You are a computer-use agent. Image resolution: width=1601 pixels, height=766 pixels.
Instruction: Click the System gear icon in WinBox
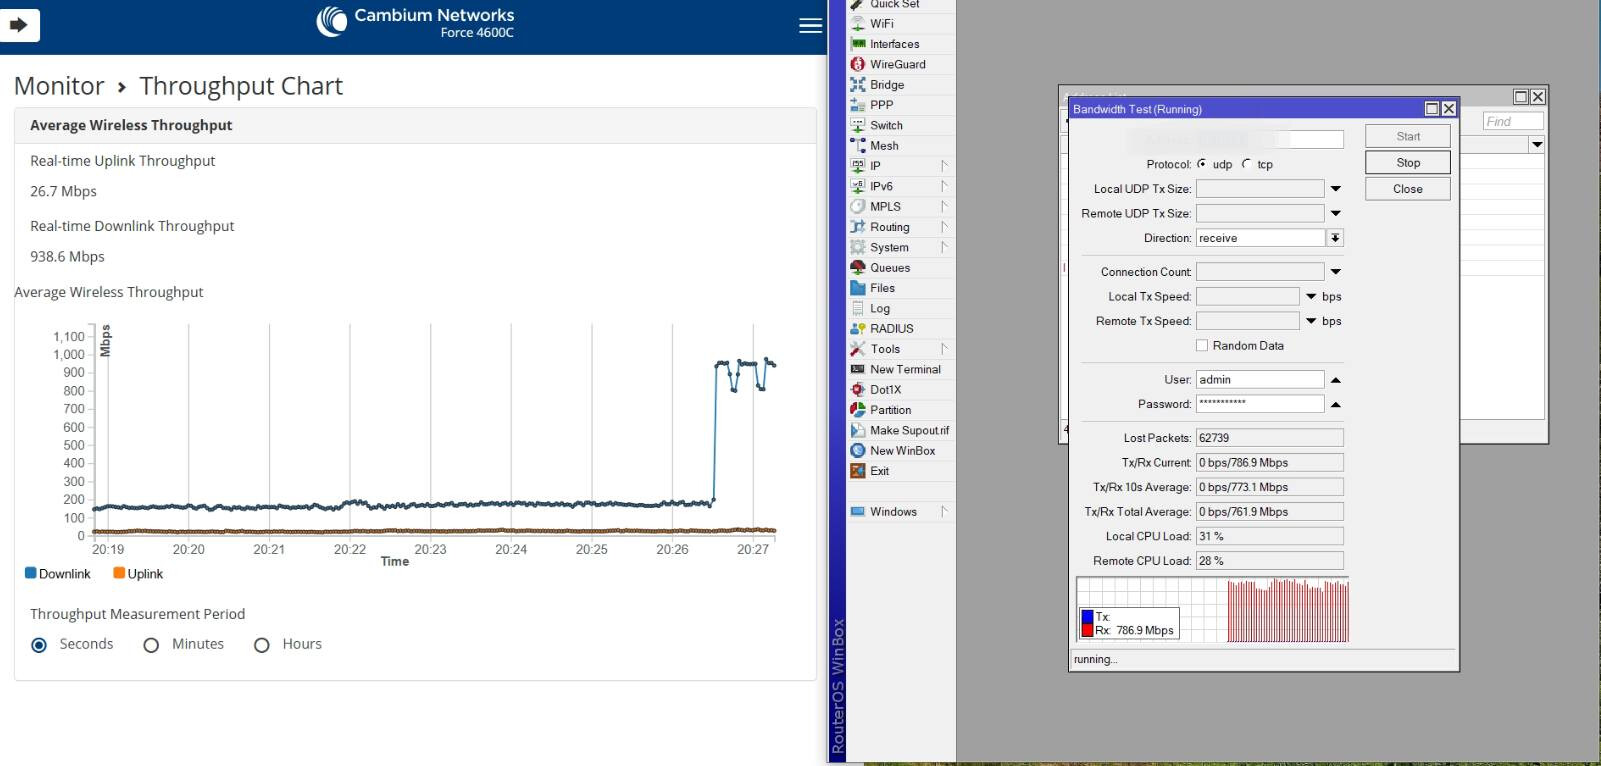858,247
